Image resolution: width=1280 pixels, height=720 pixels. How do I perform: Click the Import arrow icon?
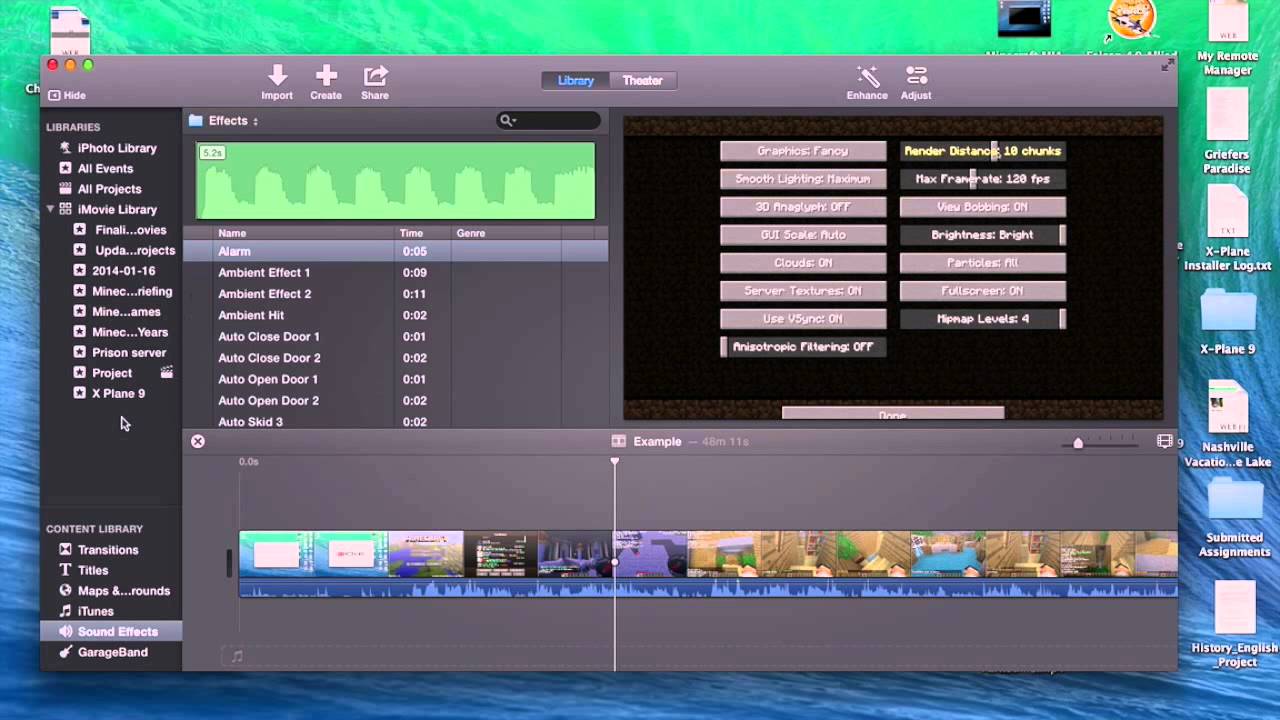pyautogui.click(x=277, y=75)
